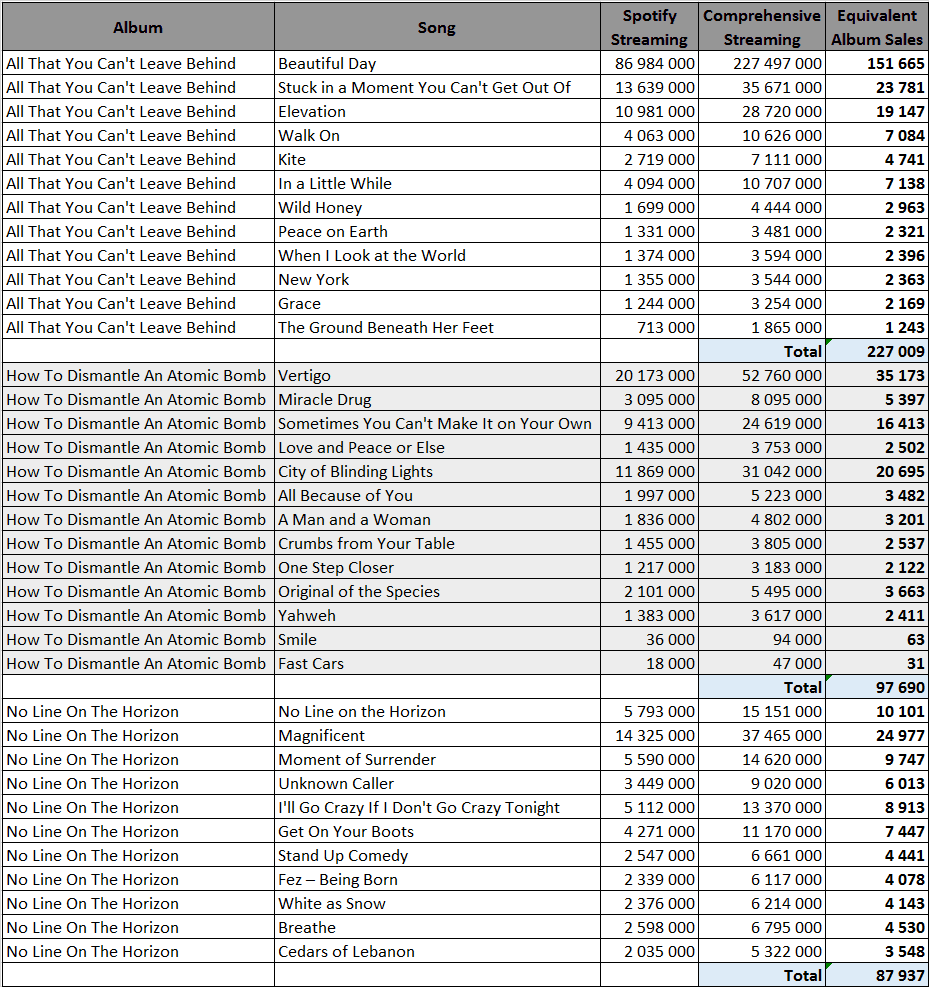Image resolution: width=929 pixels, height=987 pixels.
Task: Click Vertigo's Spotify value 20 173 000
Action: tap(649, 375)
